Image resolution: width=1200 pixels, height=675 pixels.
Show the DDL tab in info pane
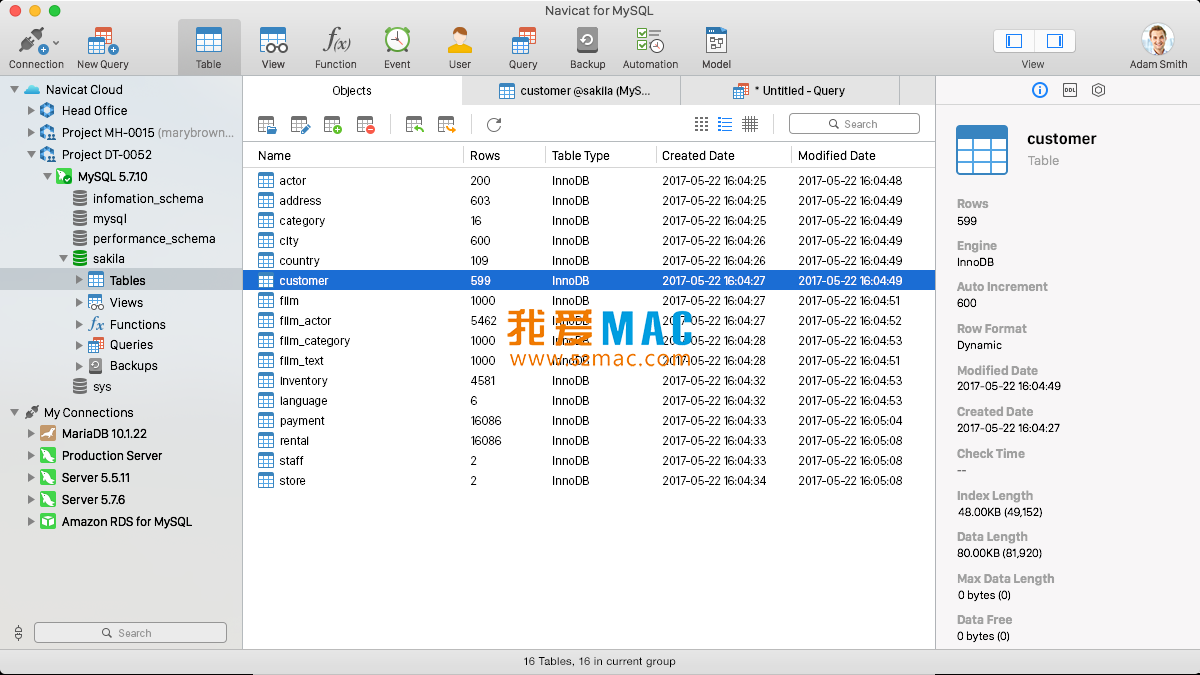click(1069, 90)
